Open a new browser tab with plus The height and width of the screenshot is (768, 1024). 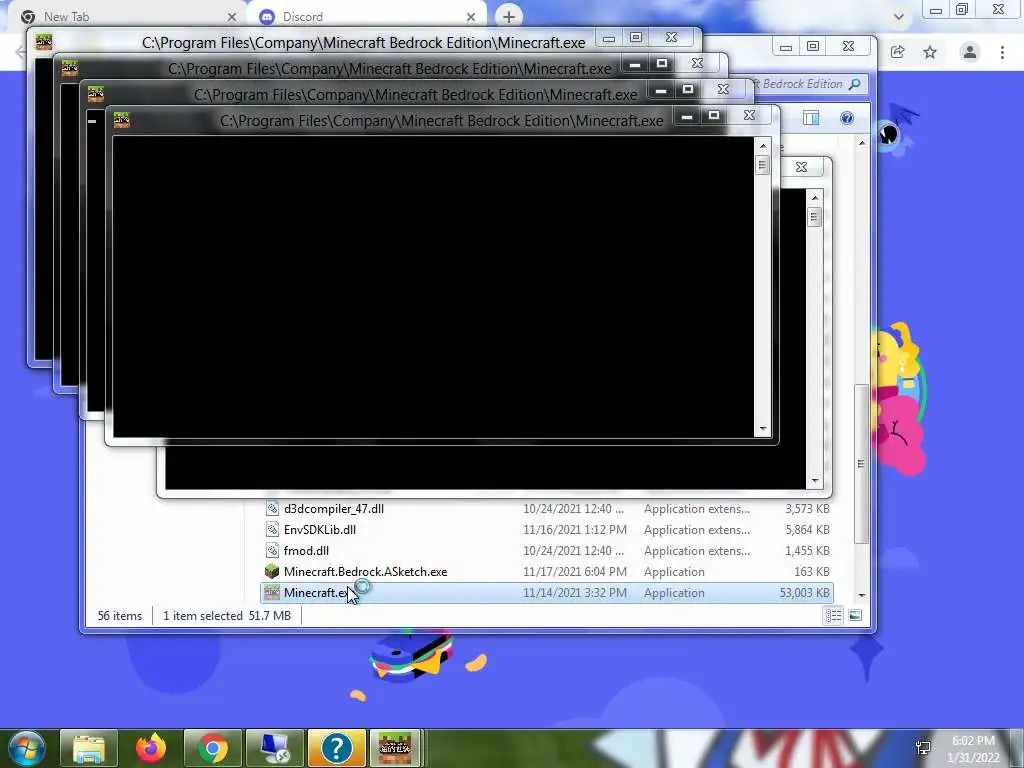[x=509, y=17]
